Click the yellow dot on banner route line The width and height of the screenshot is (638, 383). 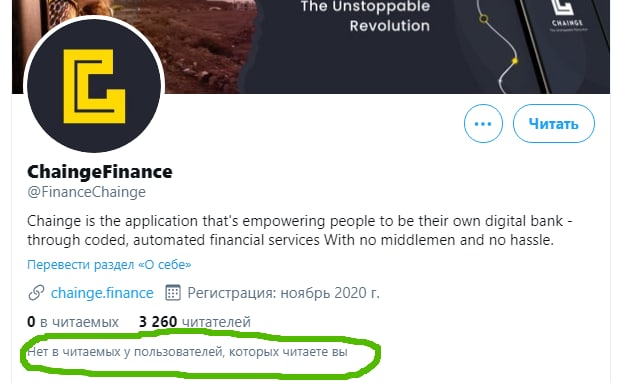pyautogui.click(x=515, y=61)
